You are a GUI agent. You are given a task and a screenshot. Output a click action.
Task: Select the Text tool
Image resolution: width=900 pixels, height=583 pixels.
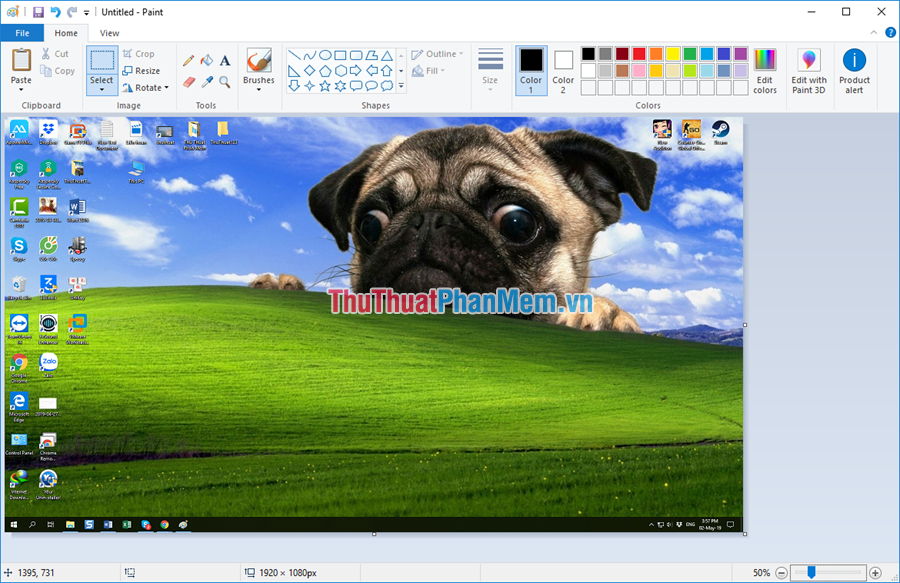pos(225,59)
